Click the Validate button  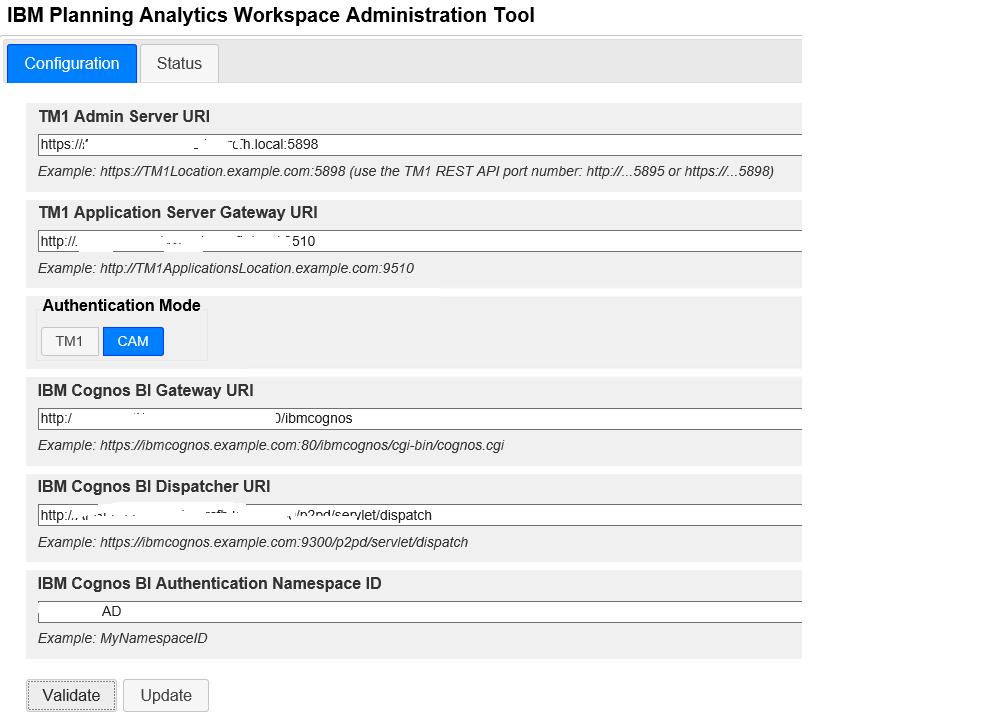[x=71, y=696]
